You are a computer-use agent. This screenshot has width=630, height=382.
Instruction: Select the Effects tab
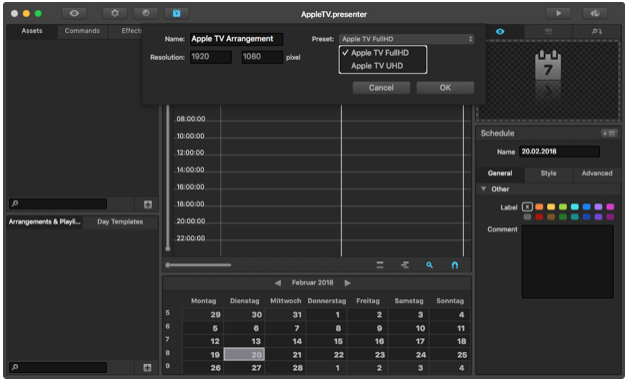coord(131,31)
